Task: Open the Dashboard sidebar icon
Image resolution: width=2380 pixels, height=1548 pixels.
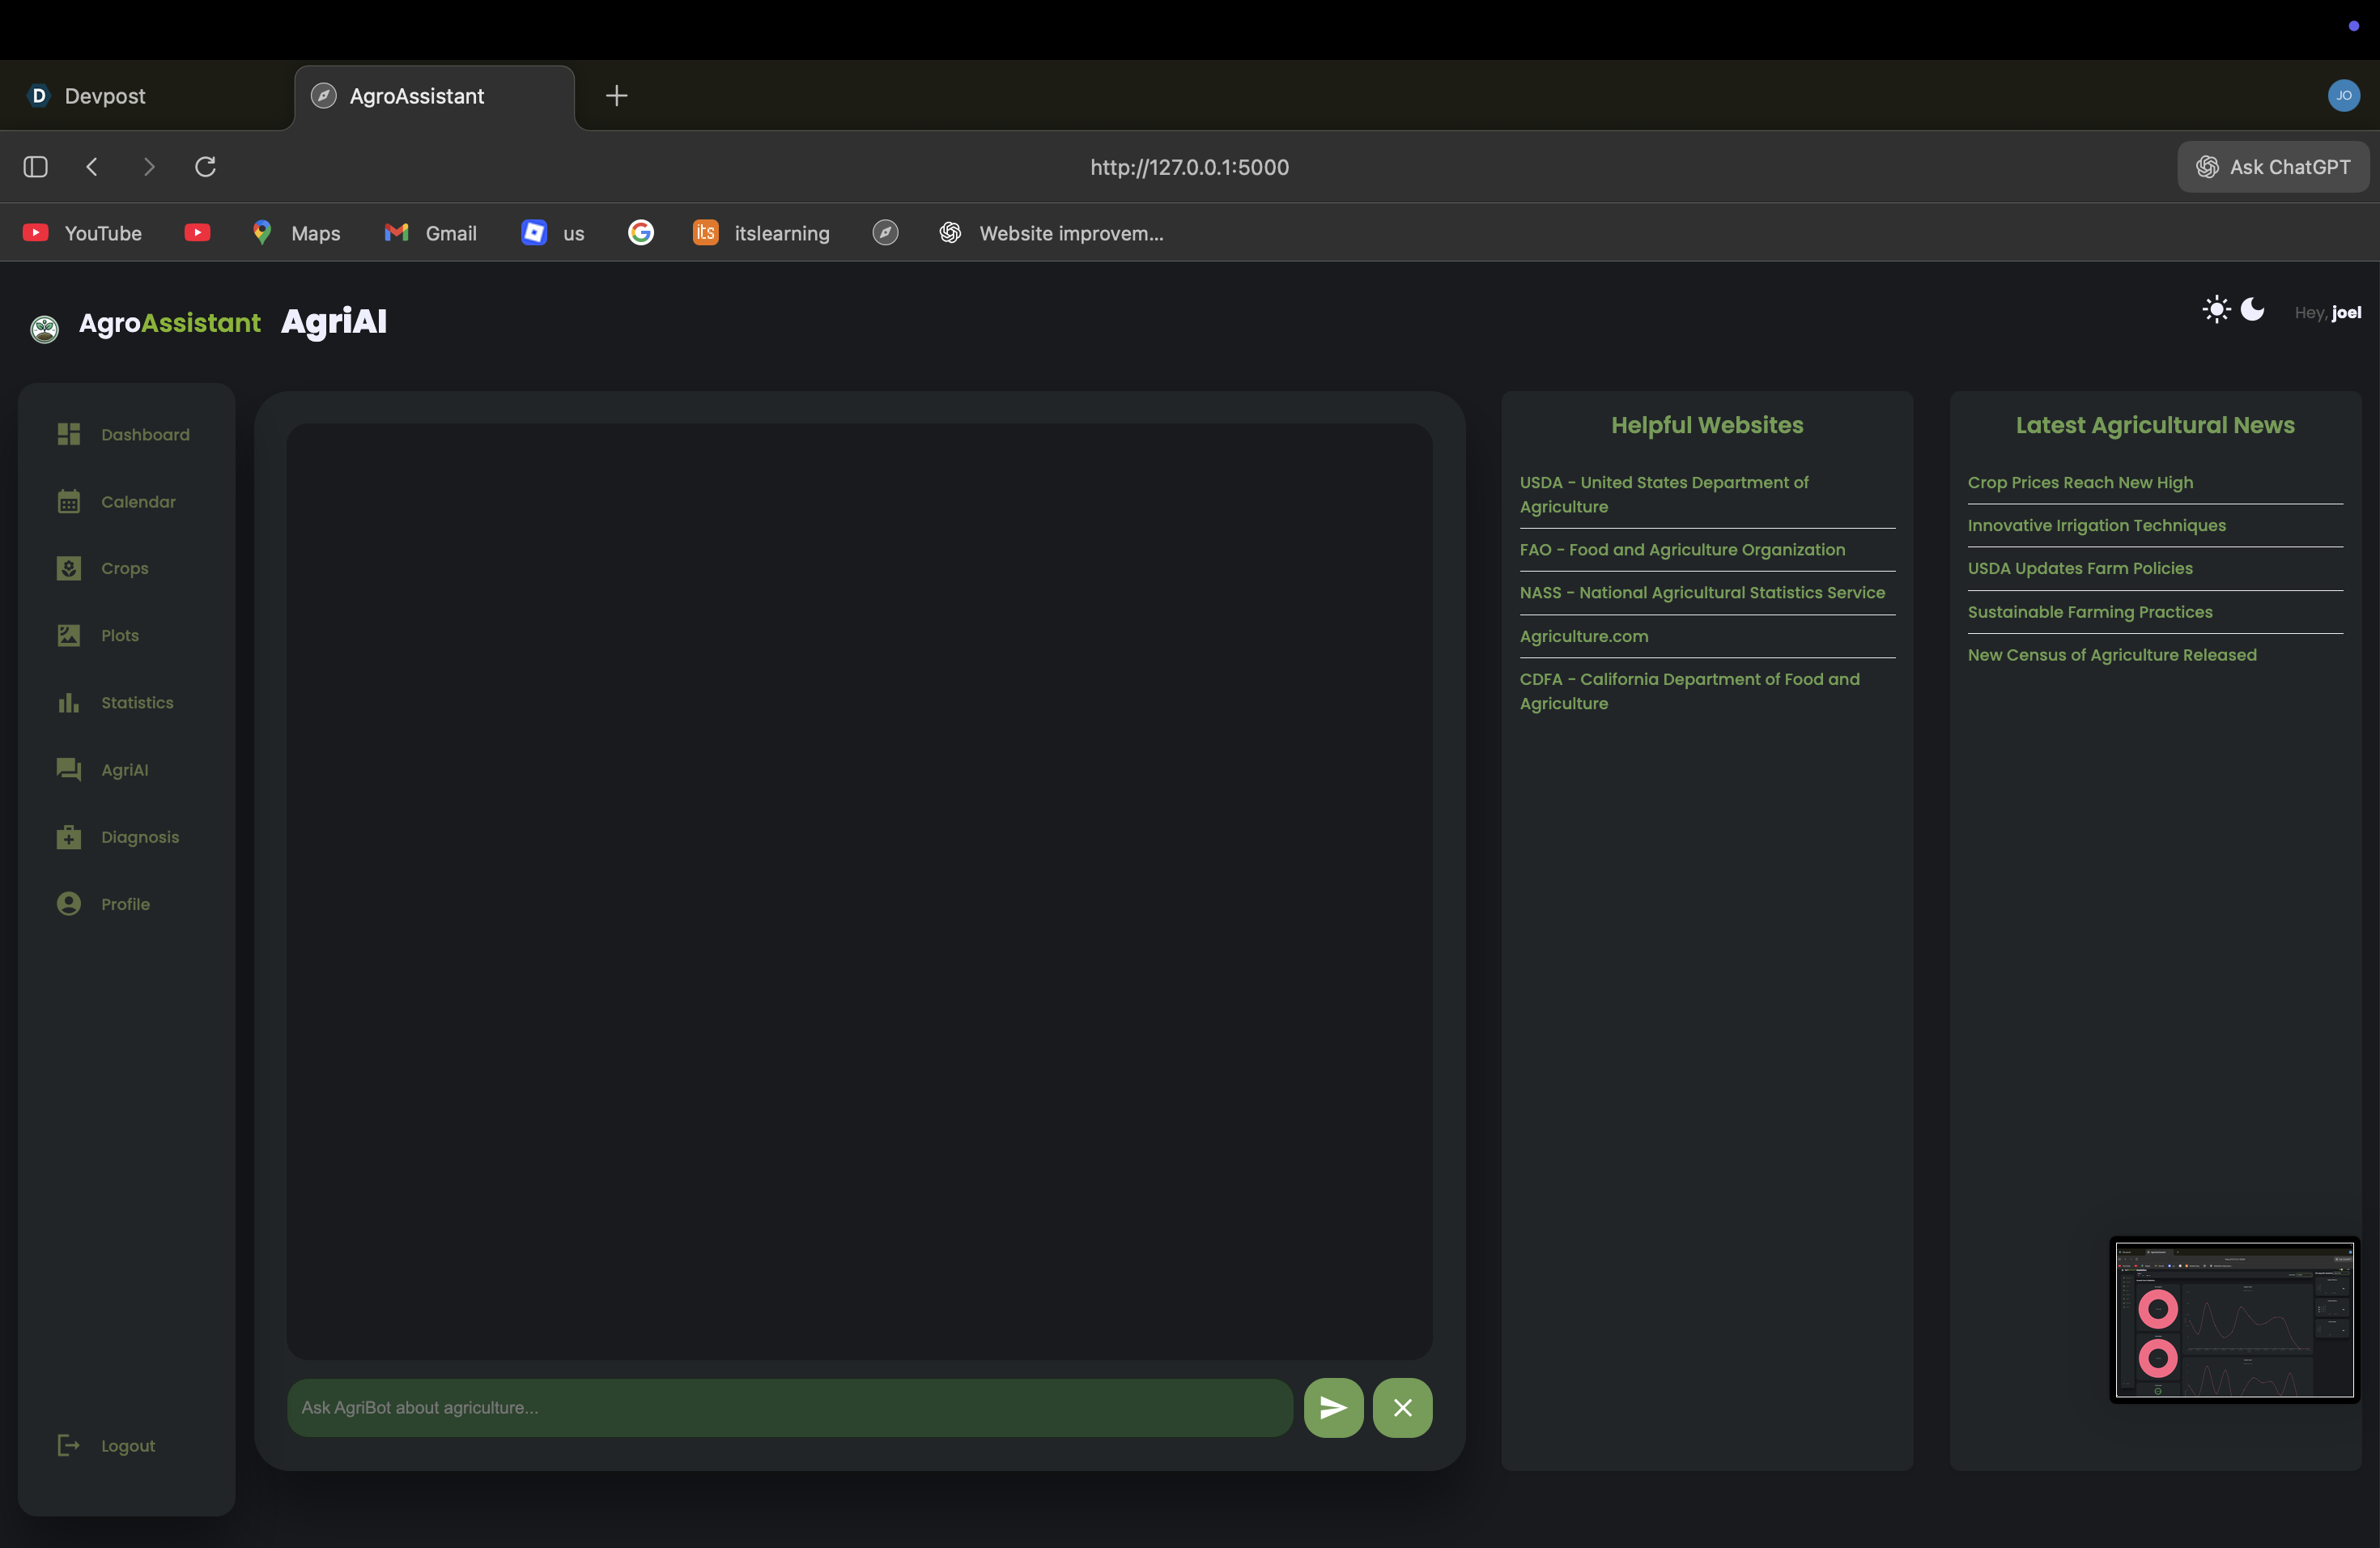Action: (68, 434)
